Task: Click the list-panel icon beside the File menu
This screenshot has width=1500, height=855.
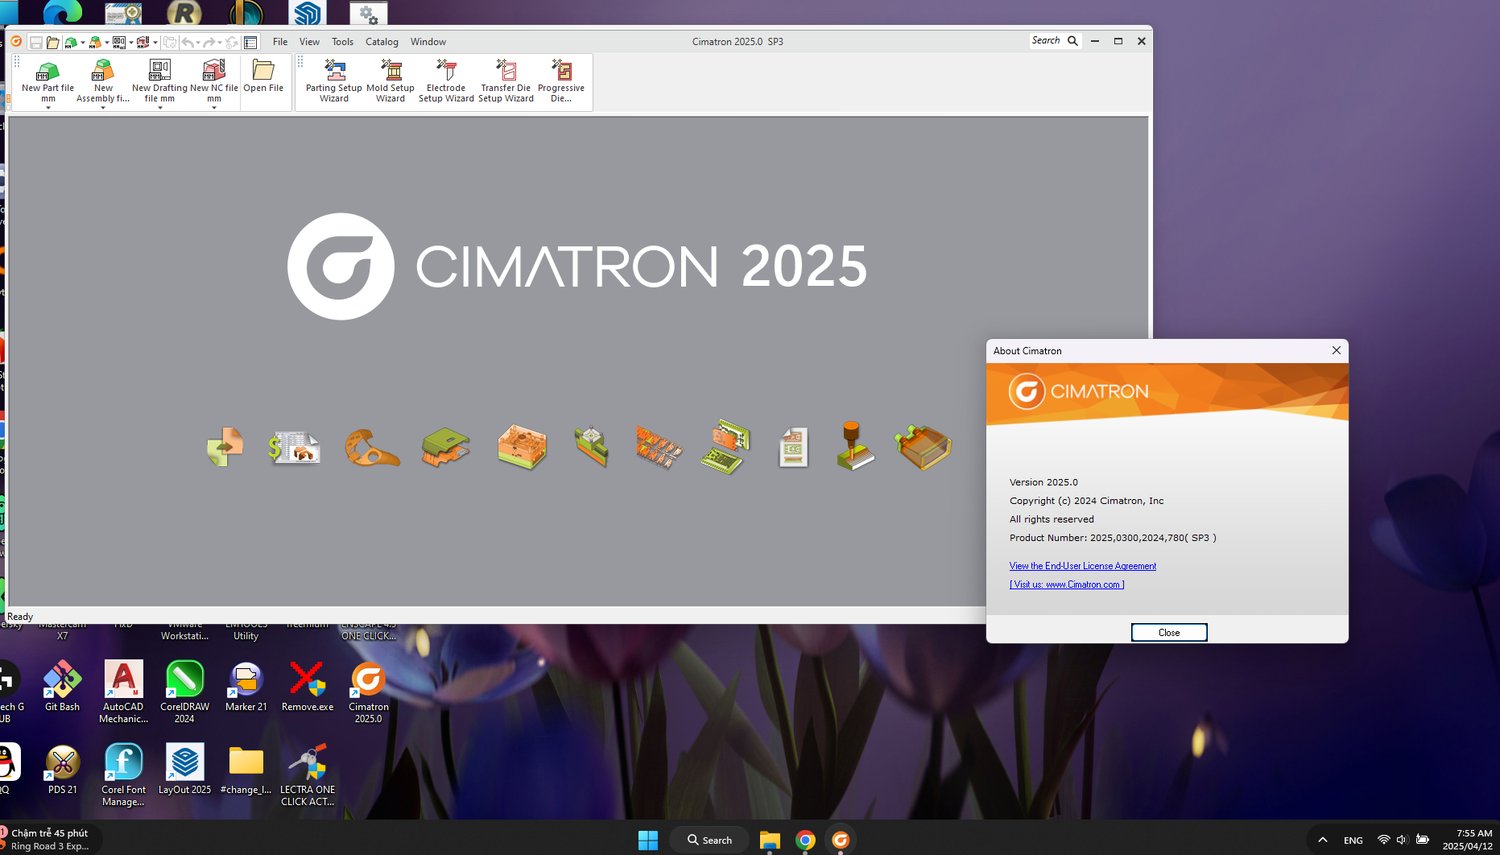Action: [251, 42]
